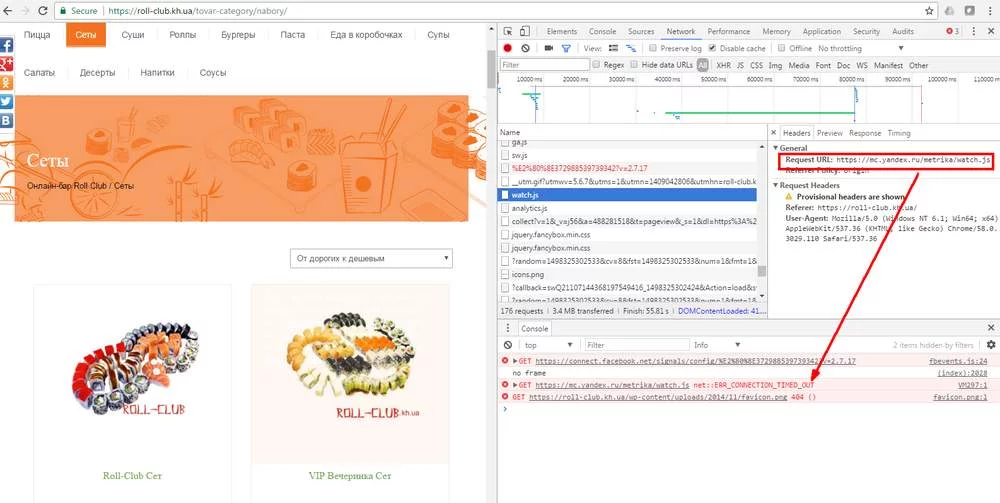The height and width of the screenshot is (503, 1000).
Task: Click 'Онлайн-бар Roll Club' breadcrumb
Action: pyautogui.click(x=68, y=186)
